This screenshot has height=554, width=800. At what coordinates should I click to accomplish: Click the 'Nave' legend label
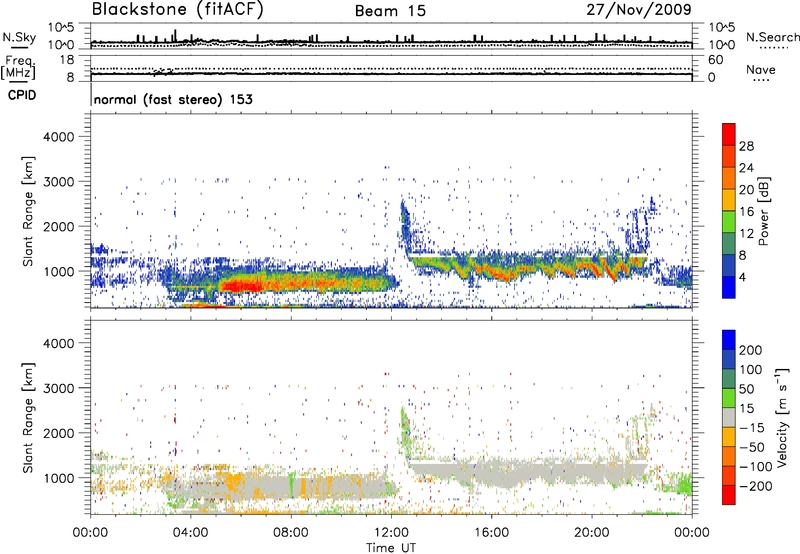[761, 70]
